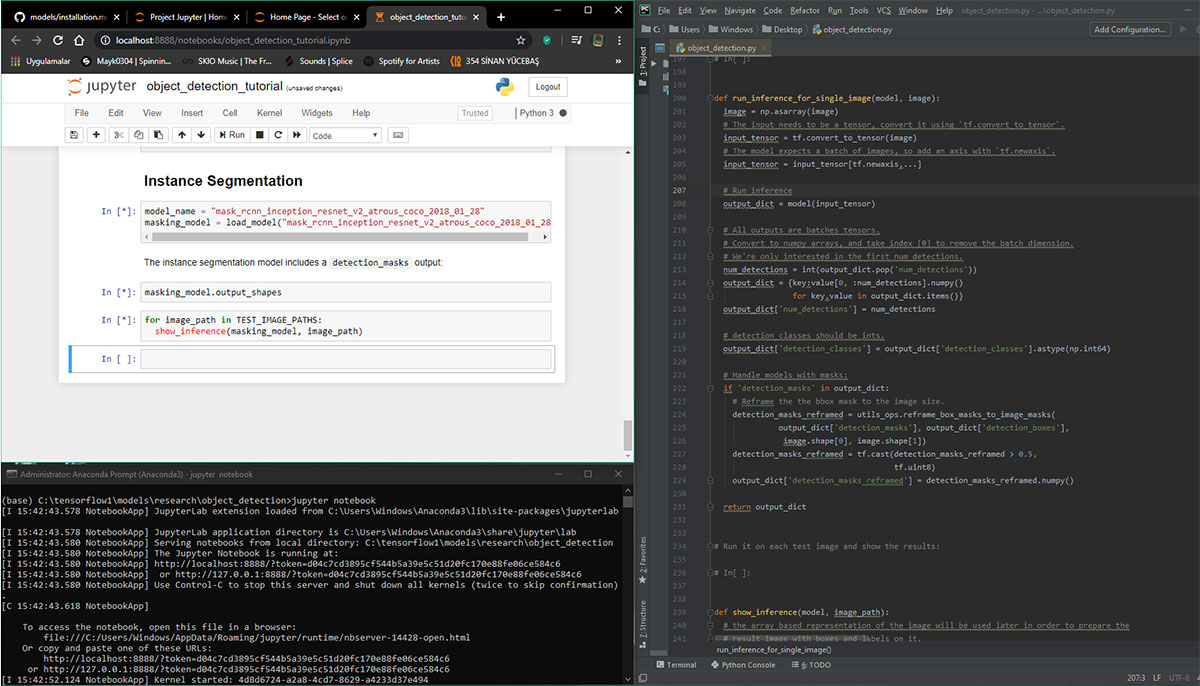Open Jupyter Cell menu
This screenshot has height=686, width=1200.
(x=230, y=113)
